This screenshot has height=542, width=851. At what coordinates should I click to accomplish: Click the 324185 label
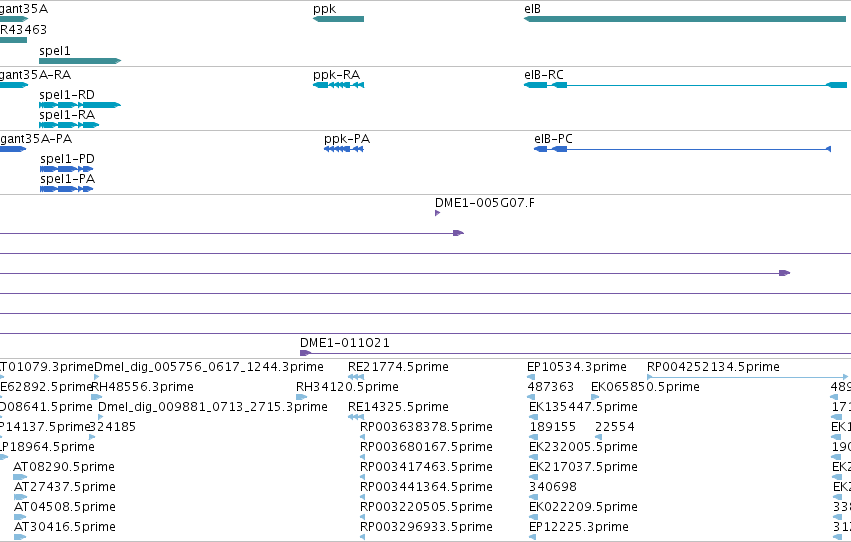(112, 426)
